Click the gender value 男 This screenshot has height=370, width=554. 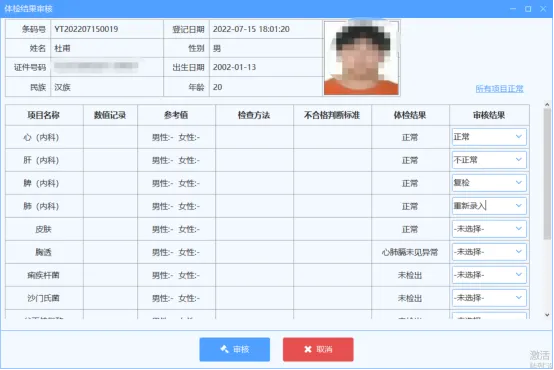(217, 48)
